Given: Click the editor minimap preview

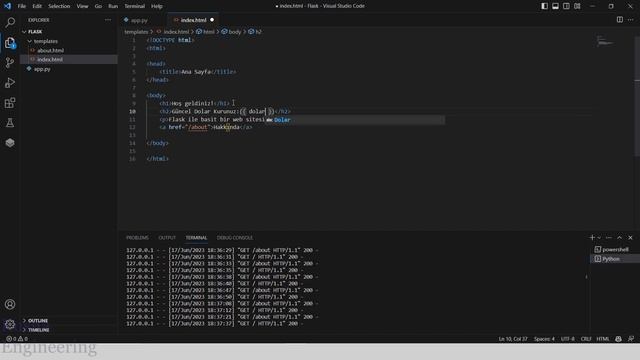Looking at the screenshot, I should pos(604,41).
